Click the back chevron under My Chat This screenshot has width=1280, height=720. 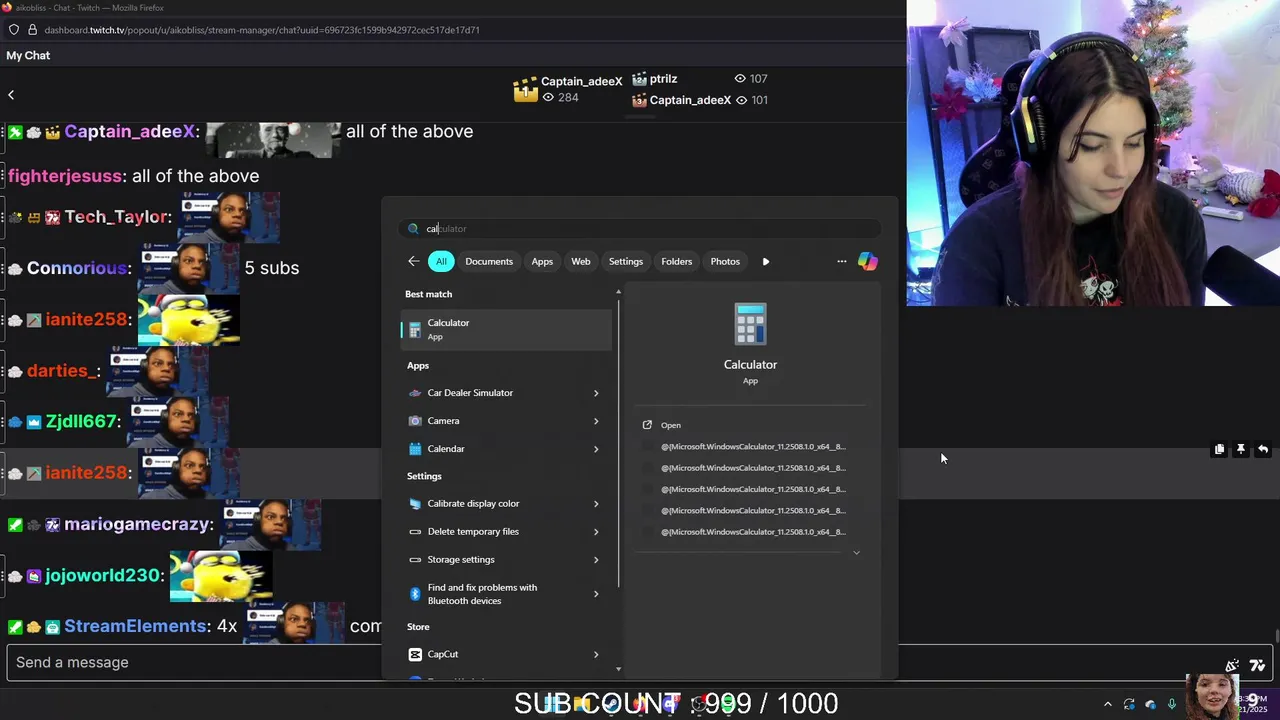(x=11, y=95)
